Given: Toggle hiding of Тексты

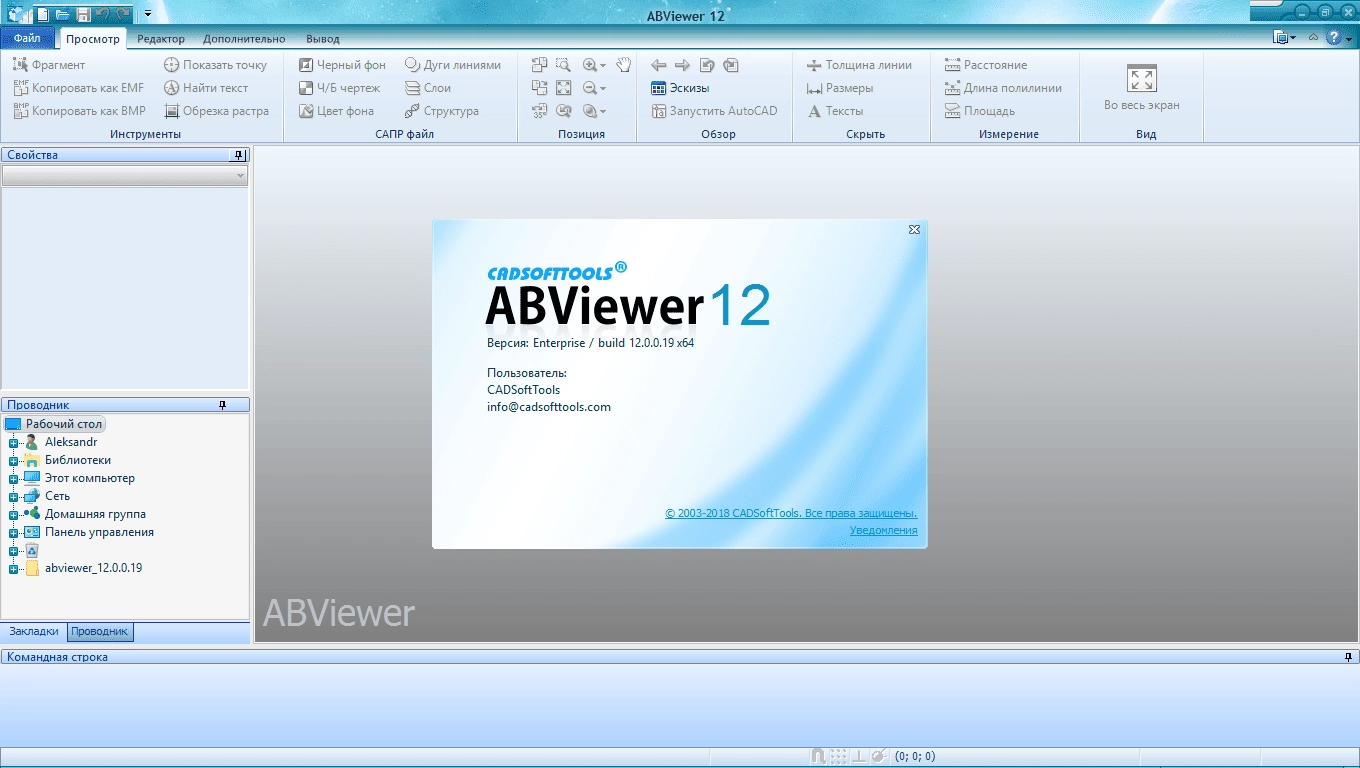Looking at the screenshot, I should click(835, 111).
